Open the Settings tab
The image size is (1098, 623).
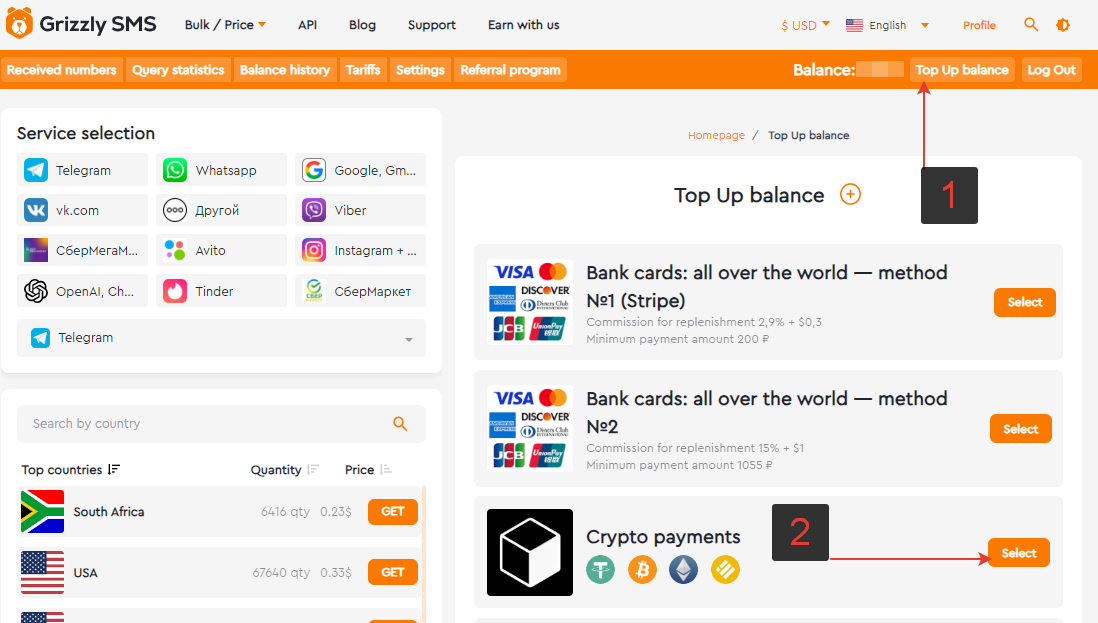pyautogui.click(x=420, y=70)
